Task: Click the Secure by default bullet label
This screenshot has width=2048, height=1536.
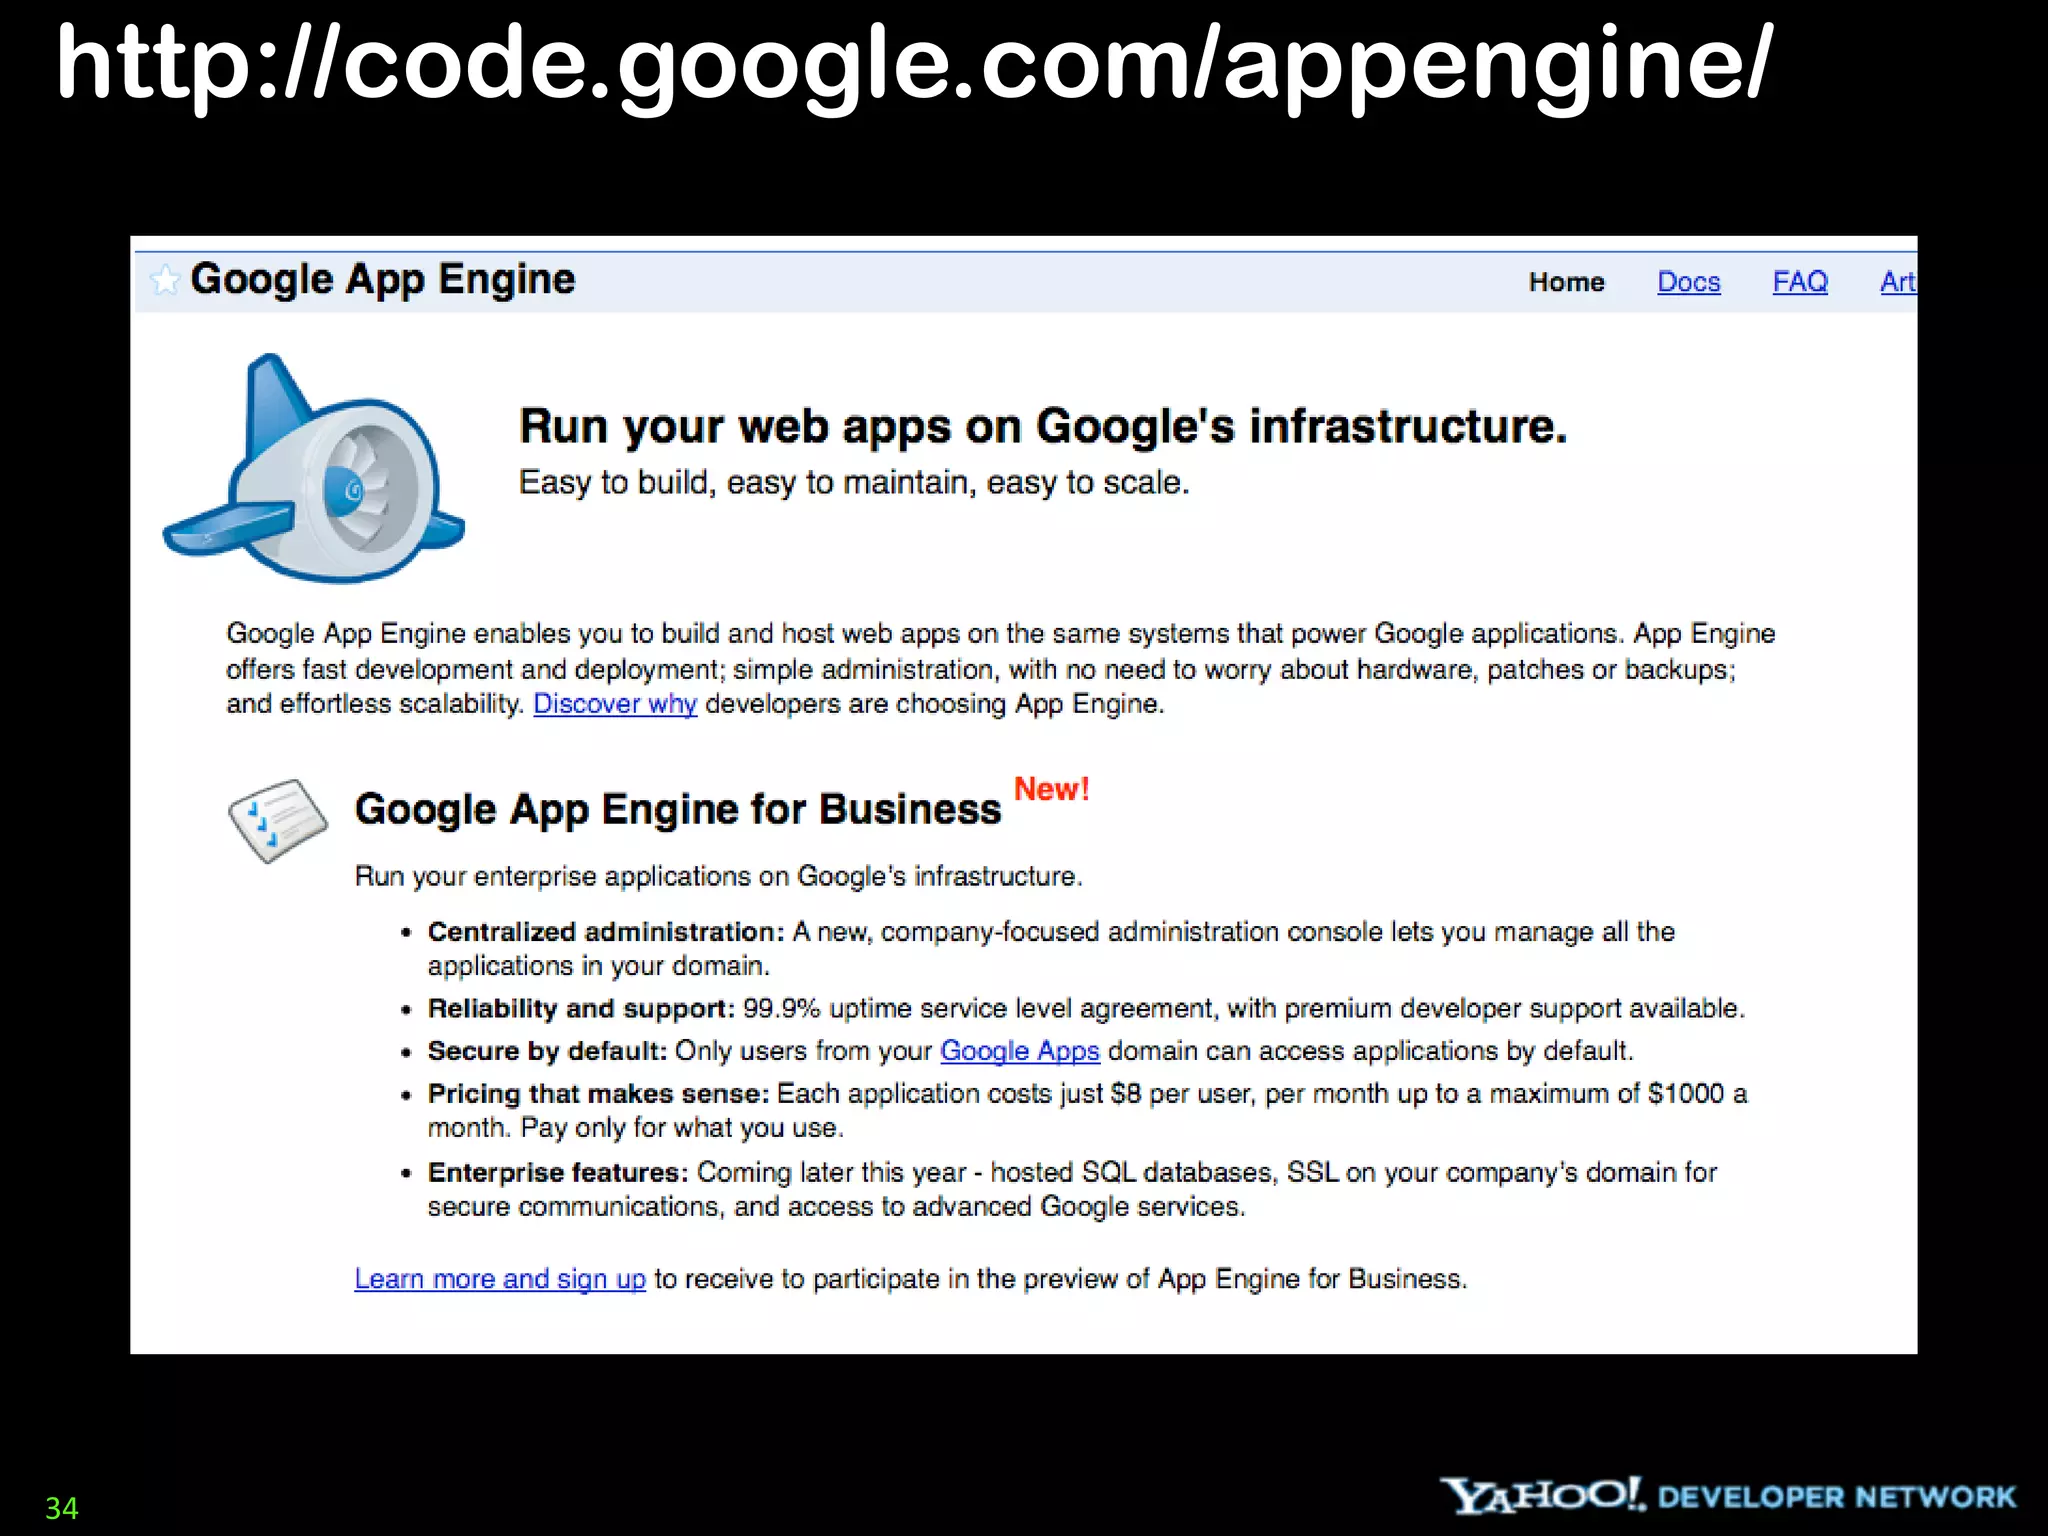Action: [x=547, y=1051]
